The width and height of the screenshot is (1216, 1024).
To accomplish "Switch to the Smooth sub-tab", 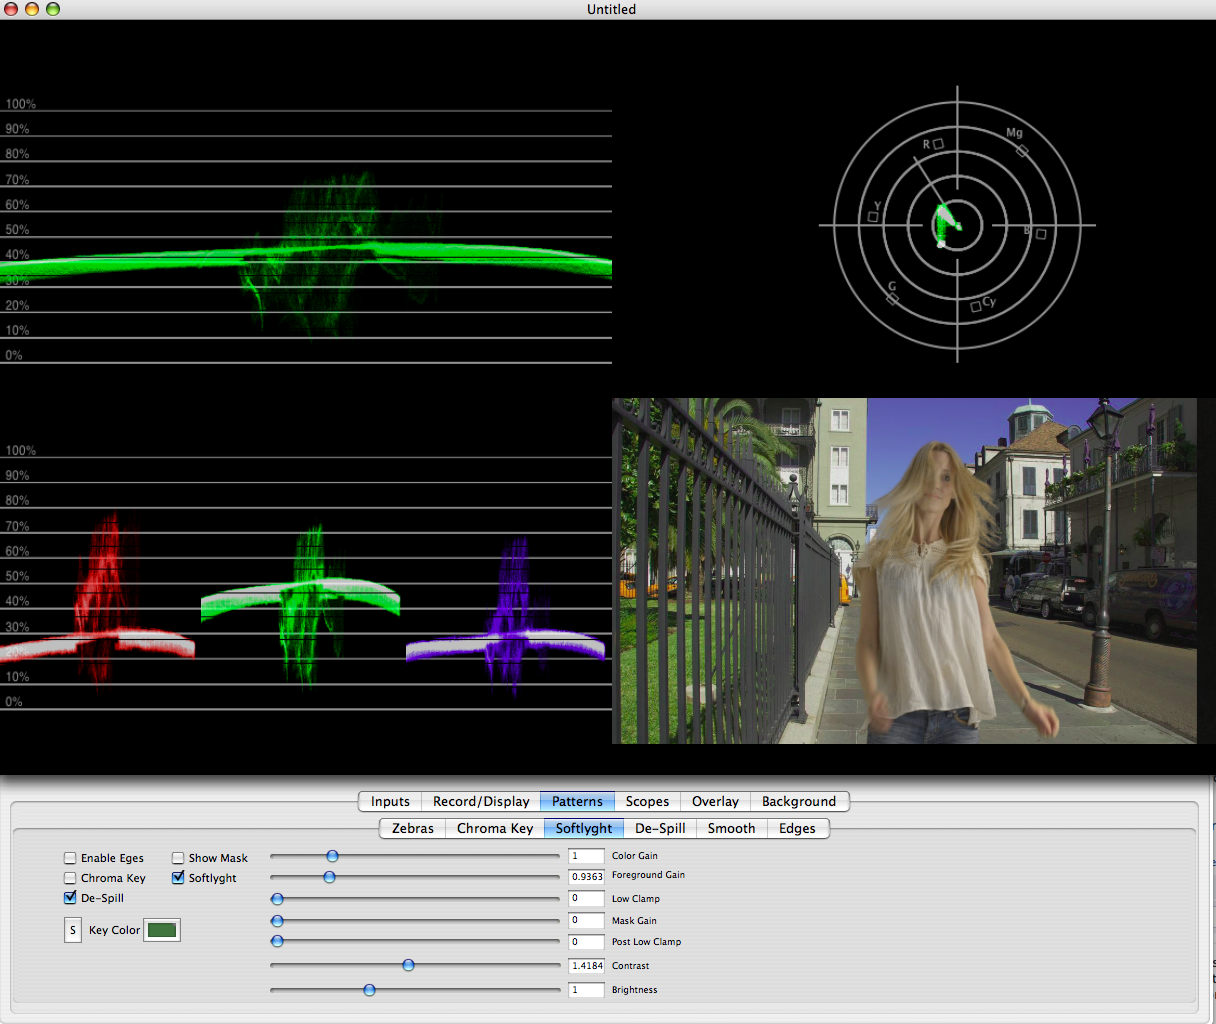I will (731, 828).
